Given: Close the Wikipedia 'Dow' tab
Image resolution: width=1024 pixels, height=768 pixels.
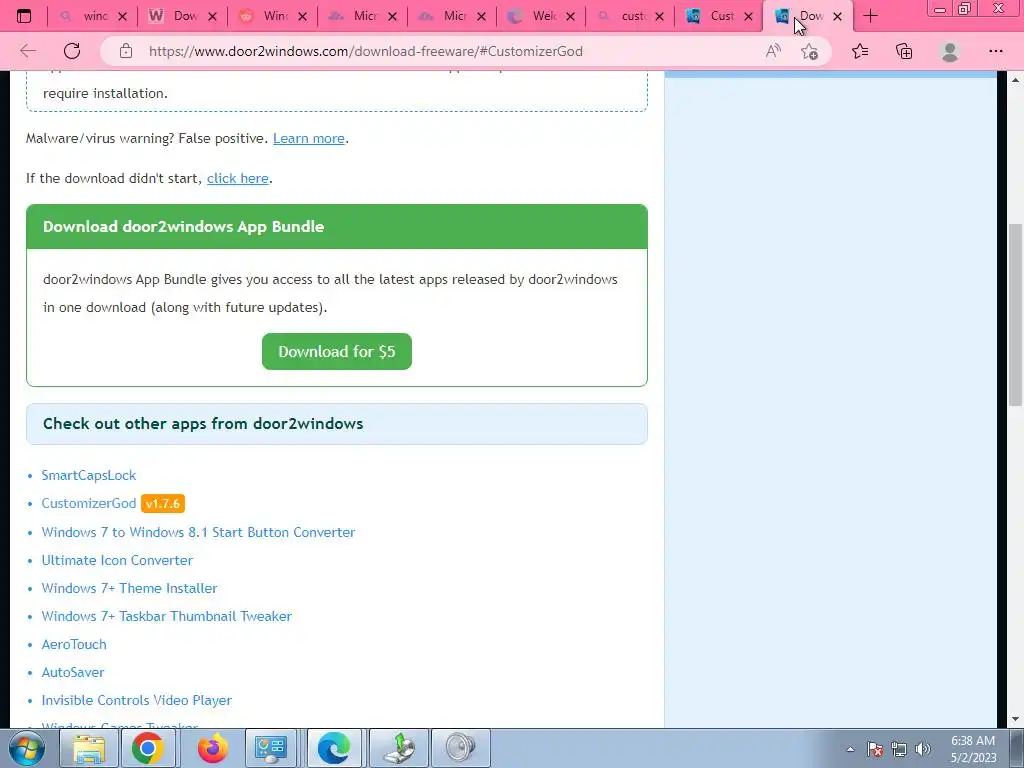Looking at the screenshot, I should tap(212, 16).
